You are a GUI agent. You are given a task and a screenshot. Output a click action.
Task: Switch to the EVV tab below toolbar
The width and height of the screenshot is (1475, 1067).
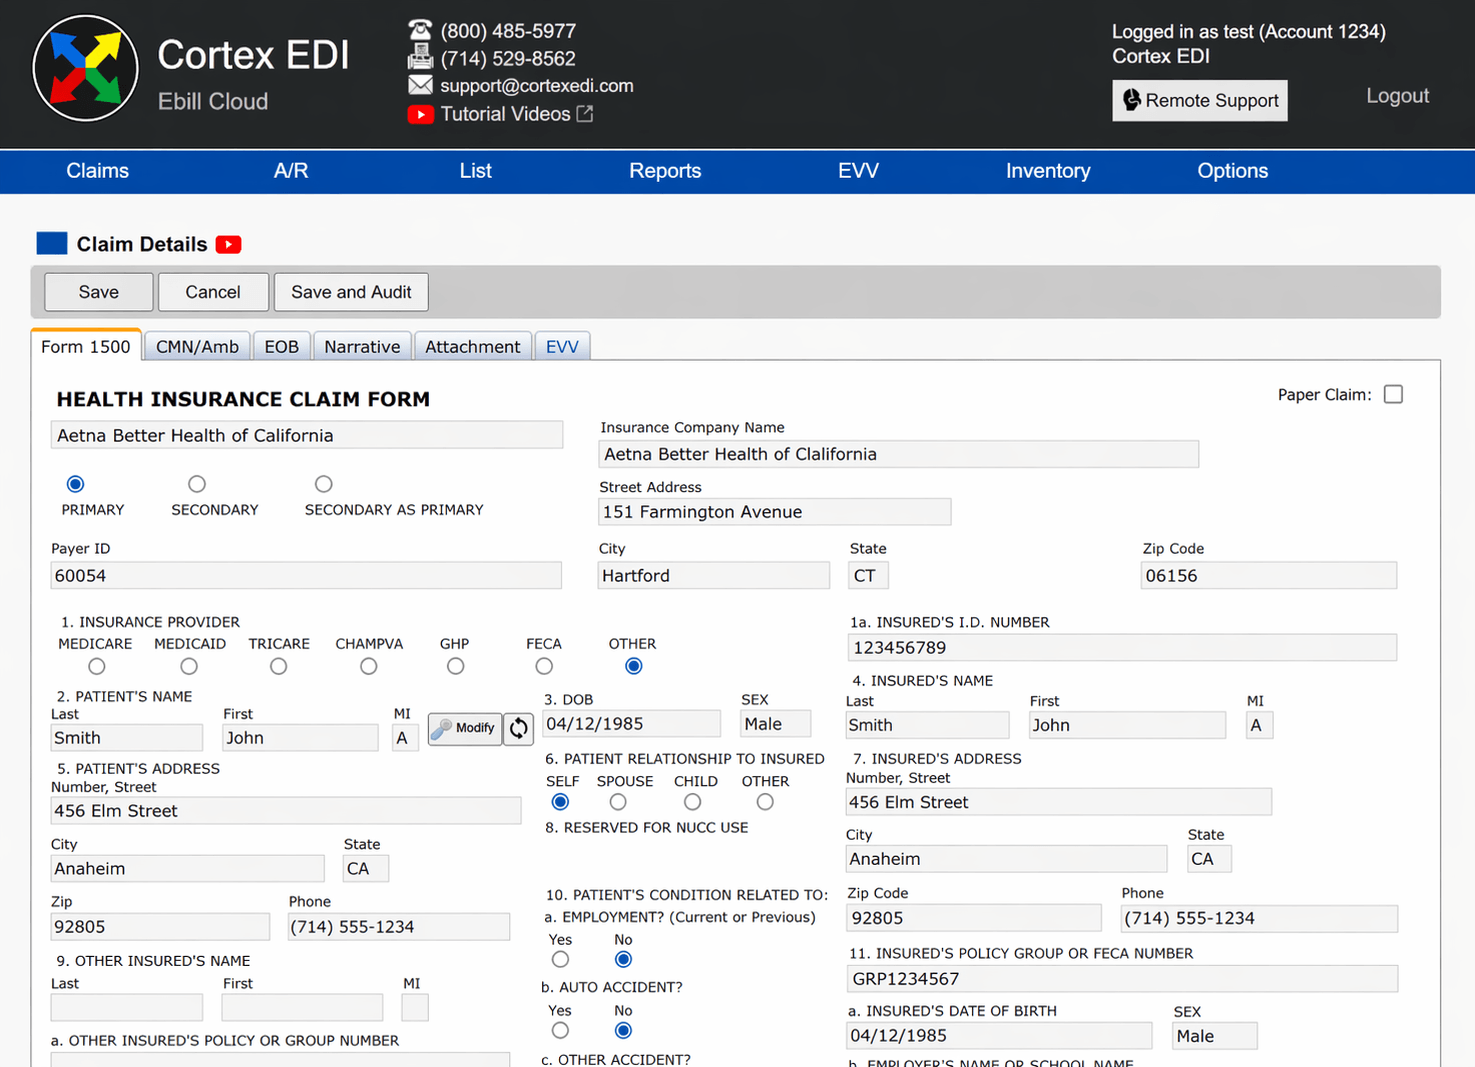tap(562, 346)
